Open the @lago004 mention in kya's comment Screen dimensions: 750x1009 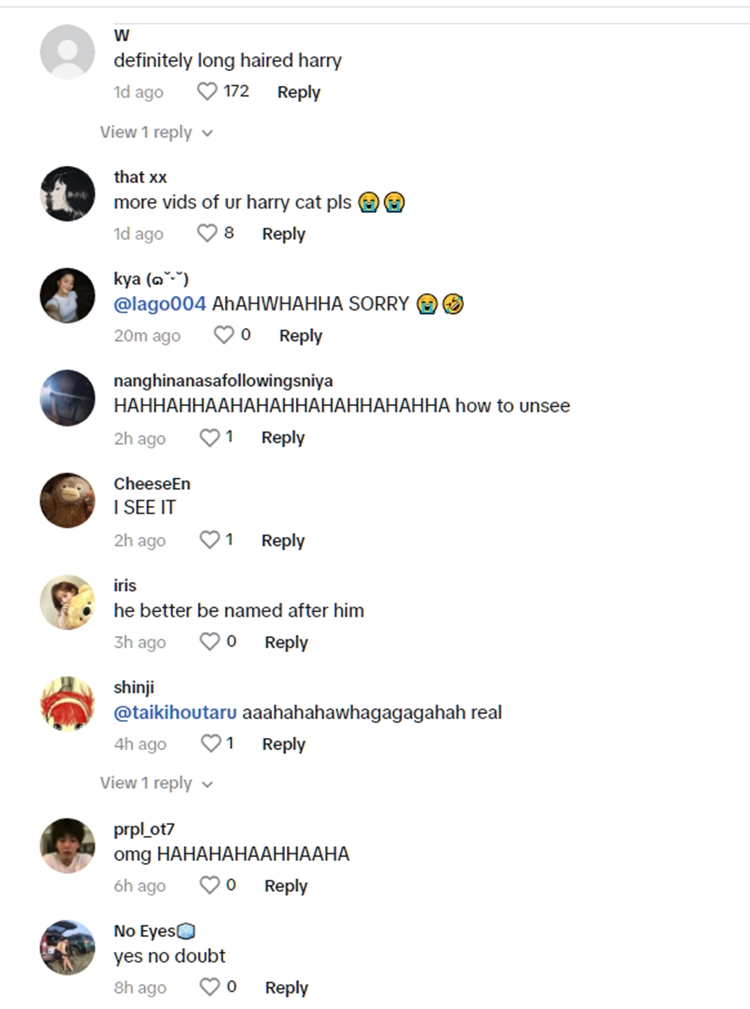pos(160,304)
